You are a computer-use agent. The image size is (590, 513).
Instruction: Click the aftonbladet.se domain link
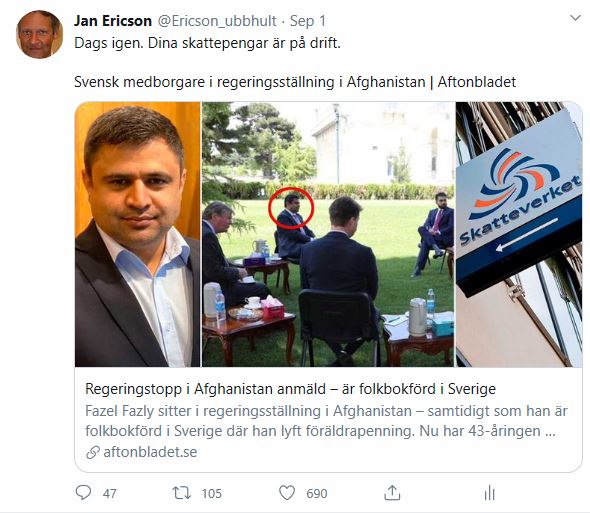[x=150, y=452]
